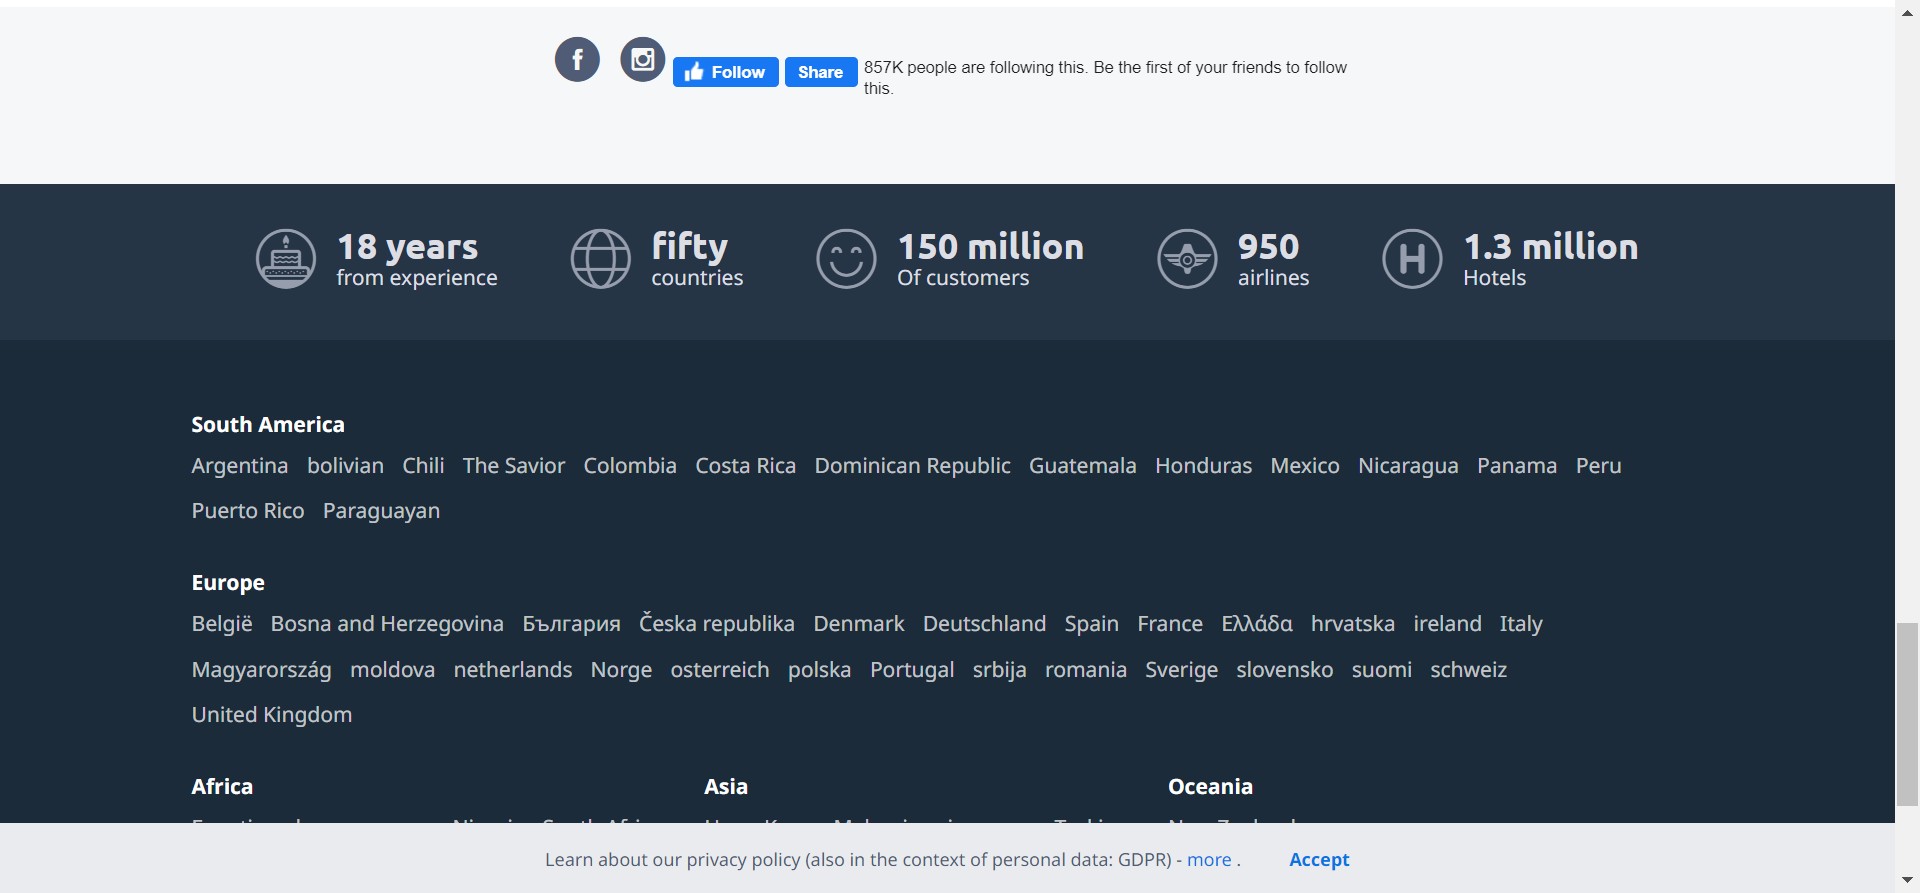Click the Hotels H circle icon
The width and height of the screenshot is (1920, 893).
click(1412, 259)
